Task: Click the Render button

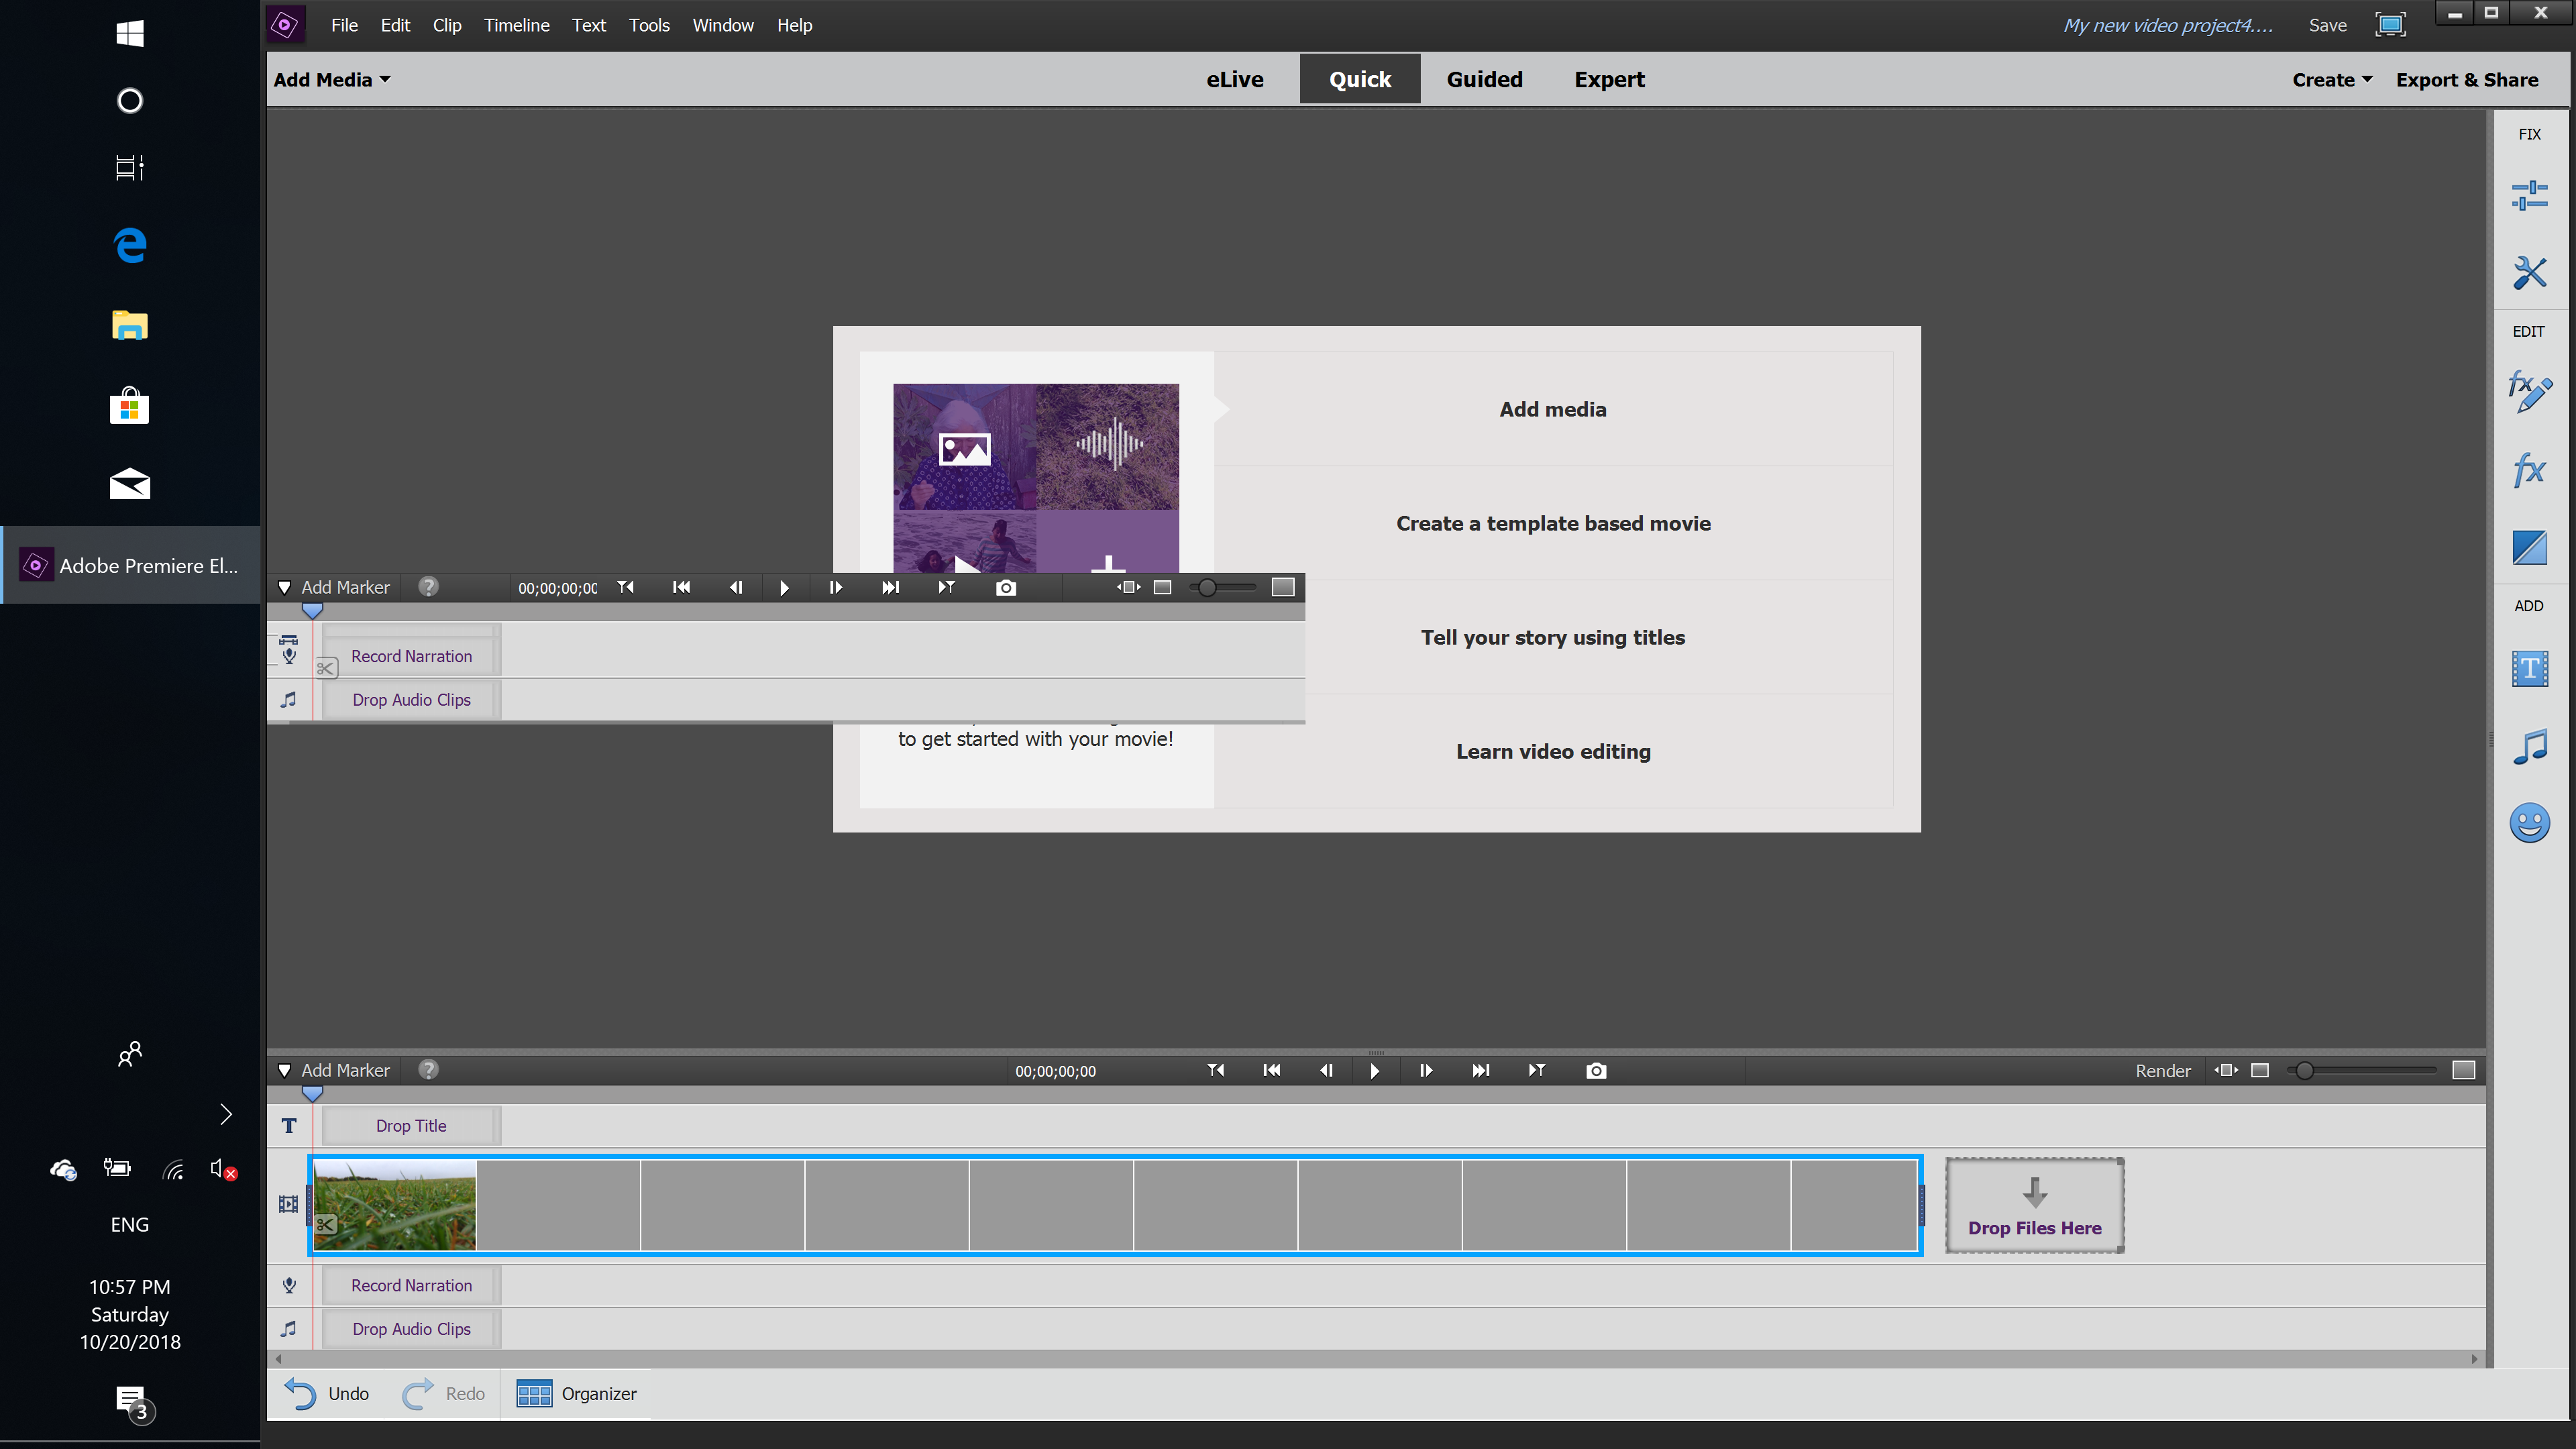Action: [x=2163, y=1070]
